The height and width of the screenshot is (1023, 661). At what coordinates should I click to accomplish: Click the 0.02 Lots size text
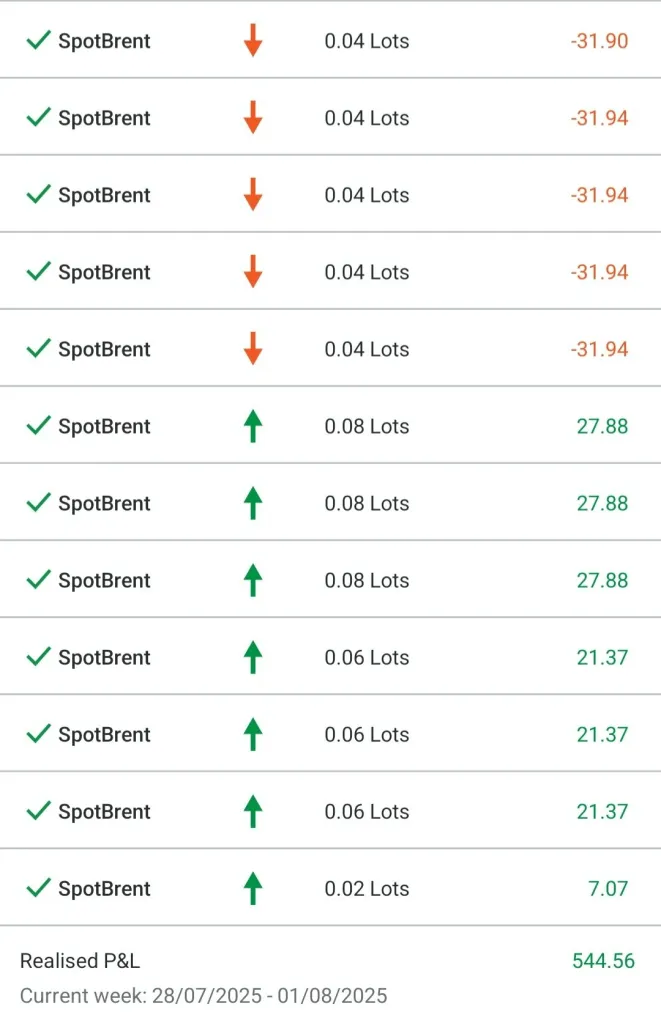tap(366, 888)
